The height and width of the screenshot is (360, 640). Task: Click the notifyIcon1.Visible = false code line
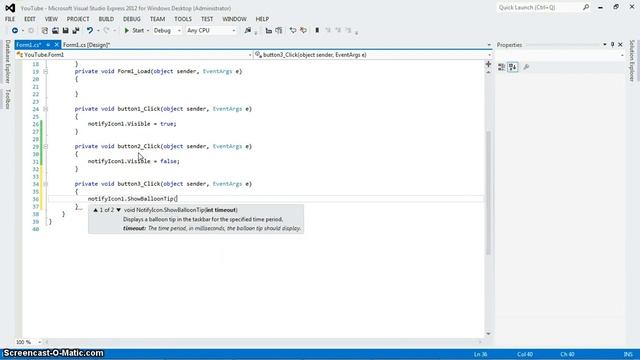(x=134, y=161)
